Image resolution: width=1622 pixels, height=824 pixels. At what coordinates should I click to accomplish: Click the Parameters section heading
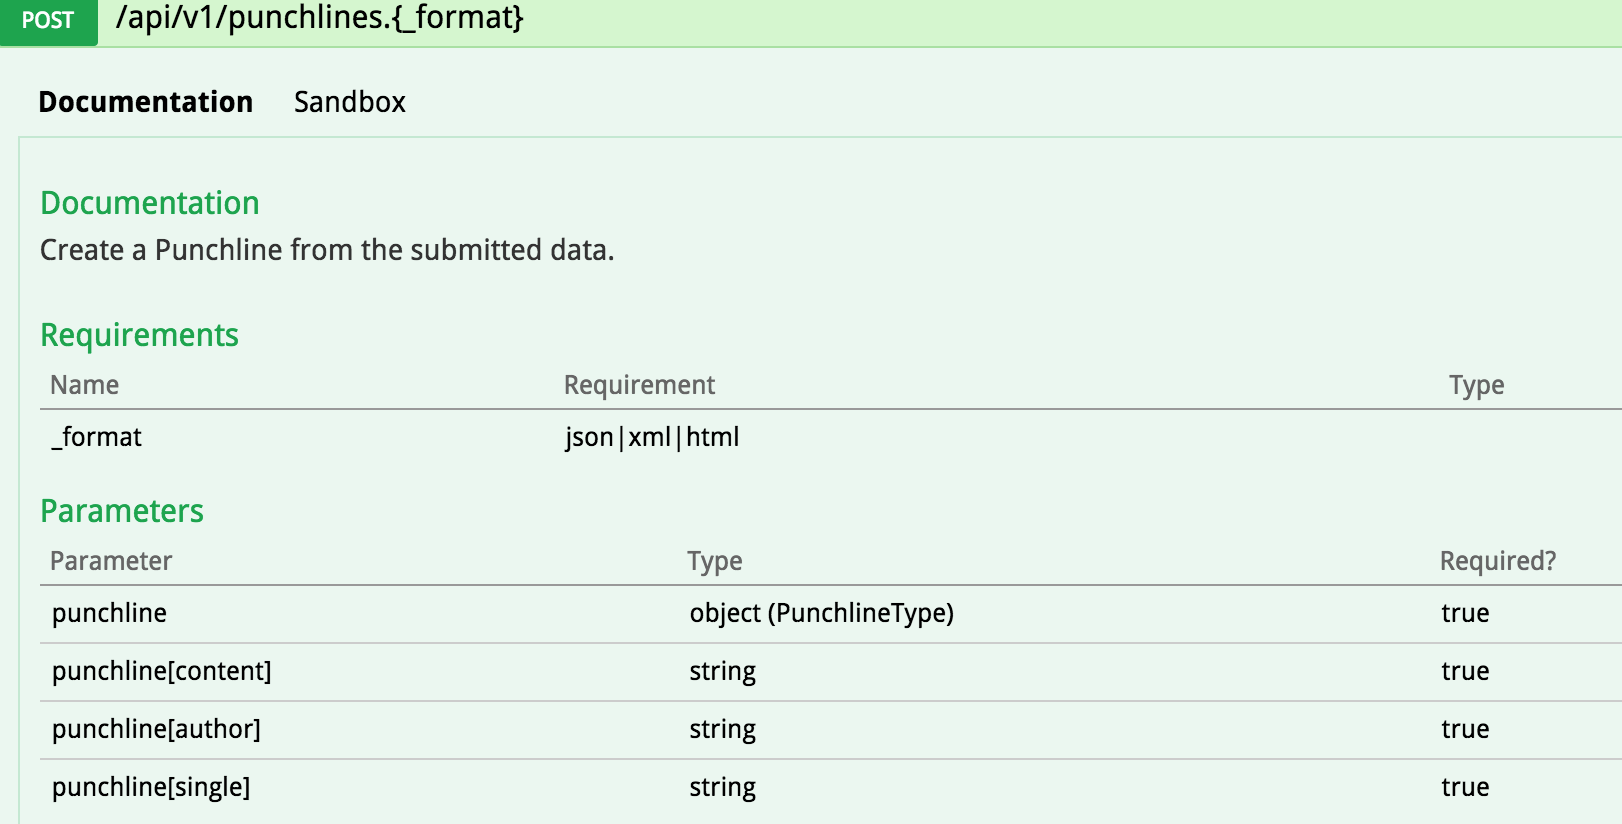(122, 511)
